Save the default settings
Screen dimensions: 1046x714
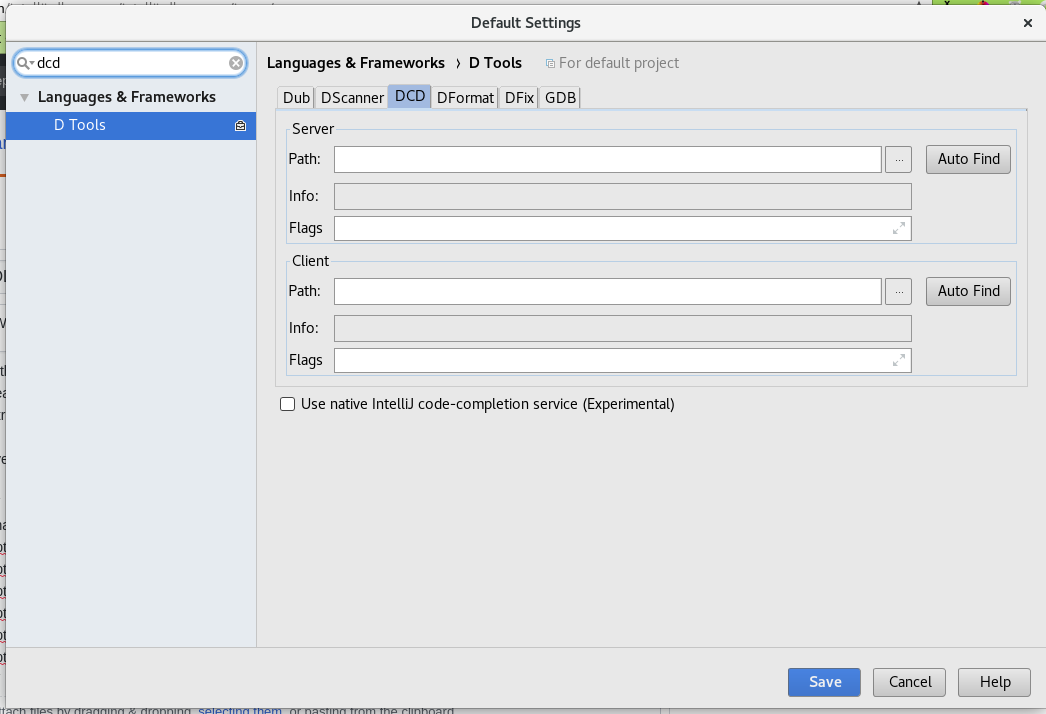point(823,682)
